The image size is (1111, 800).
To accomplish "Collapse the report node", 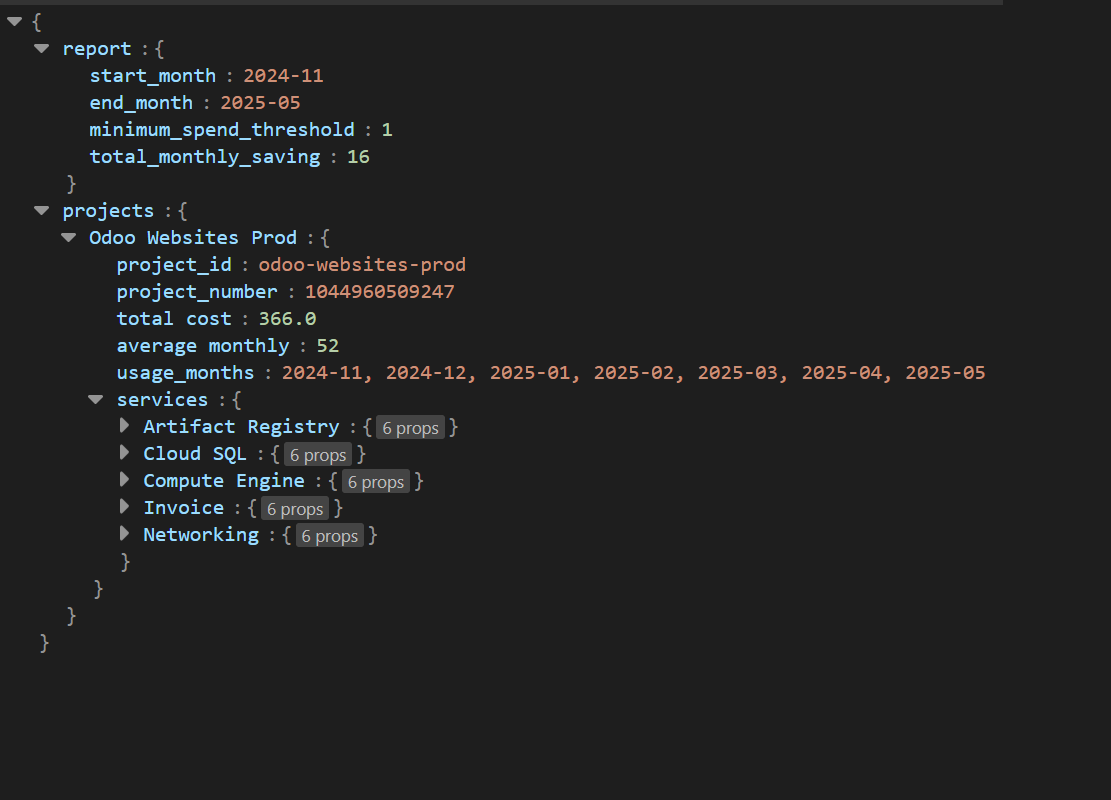I will (x=41, y=48).
